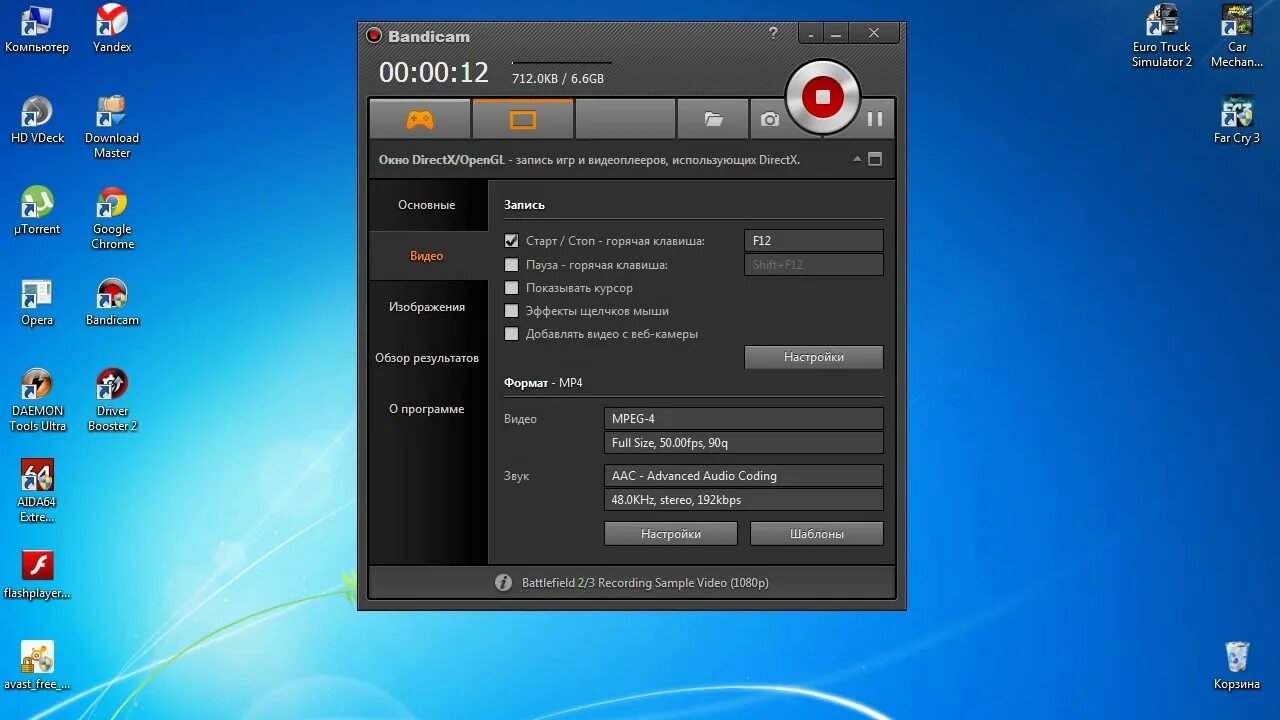The height and width of the screenshot is (720, 1280).
Task: Enable Показывать курсор checkbox
Action: tap(512, 288)
